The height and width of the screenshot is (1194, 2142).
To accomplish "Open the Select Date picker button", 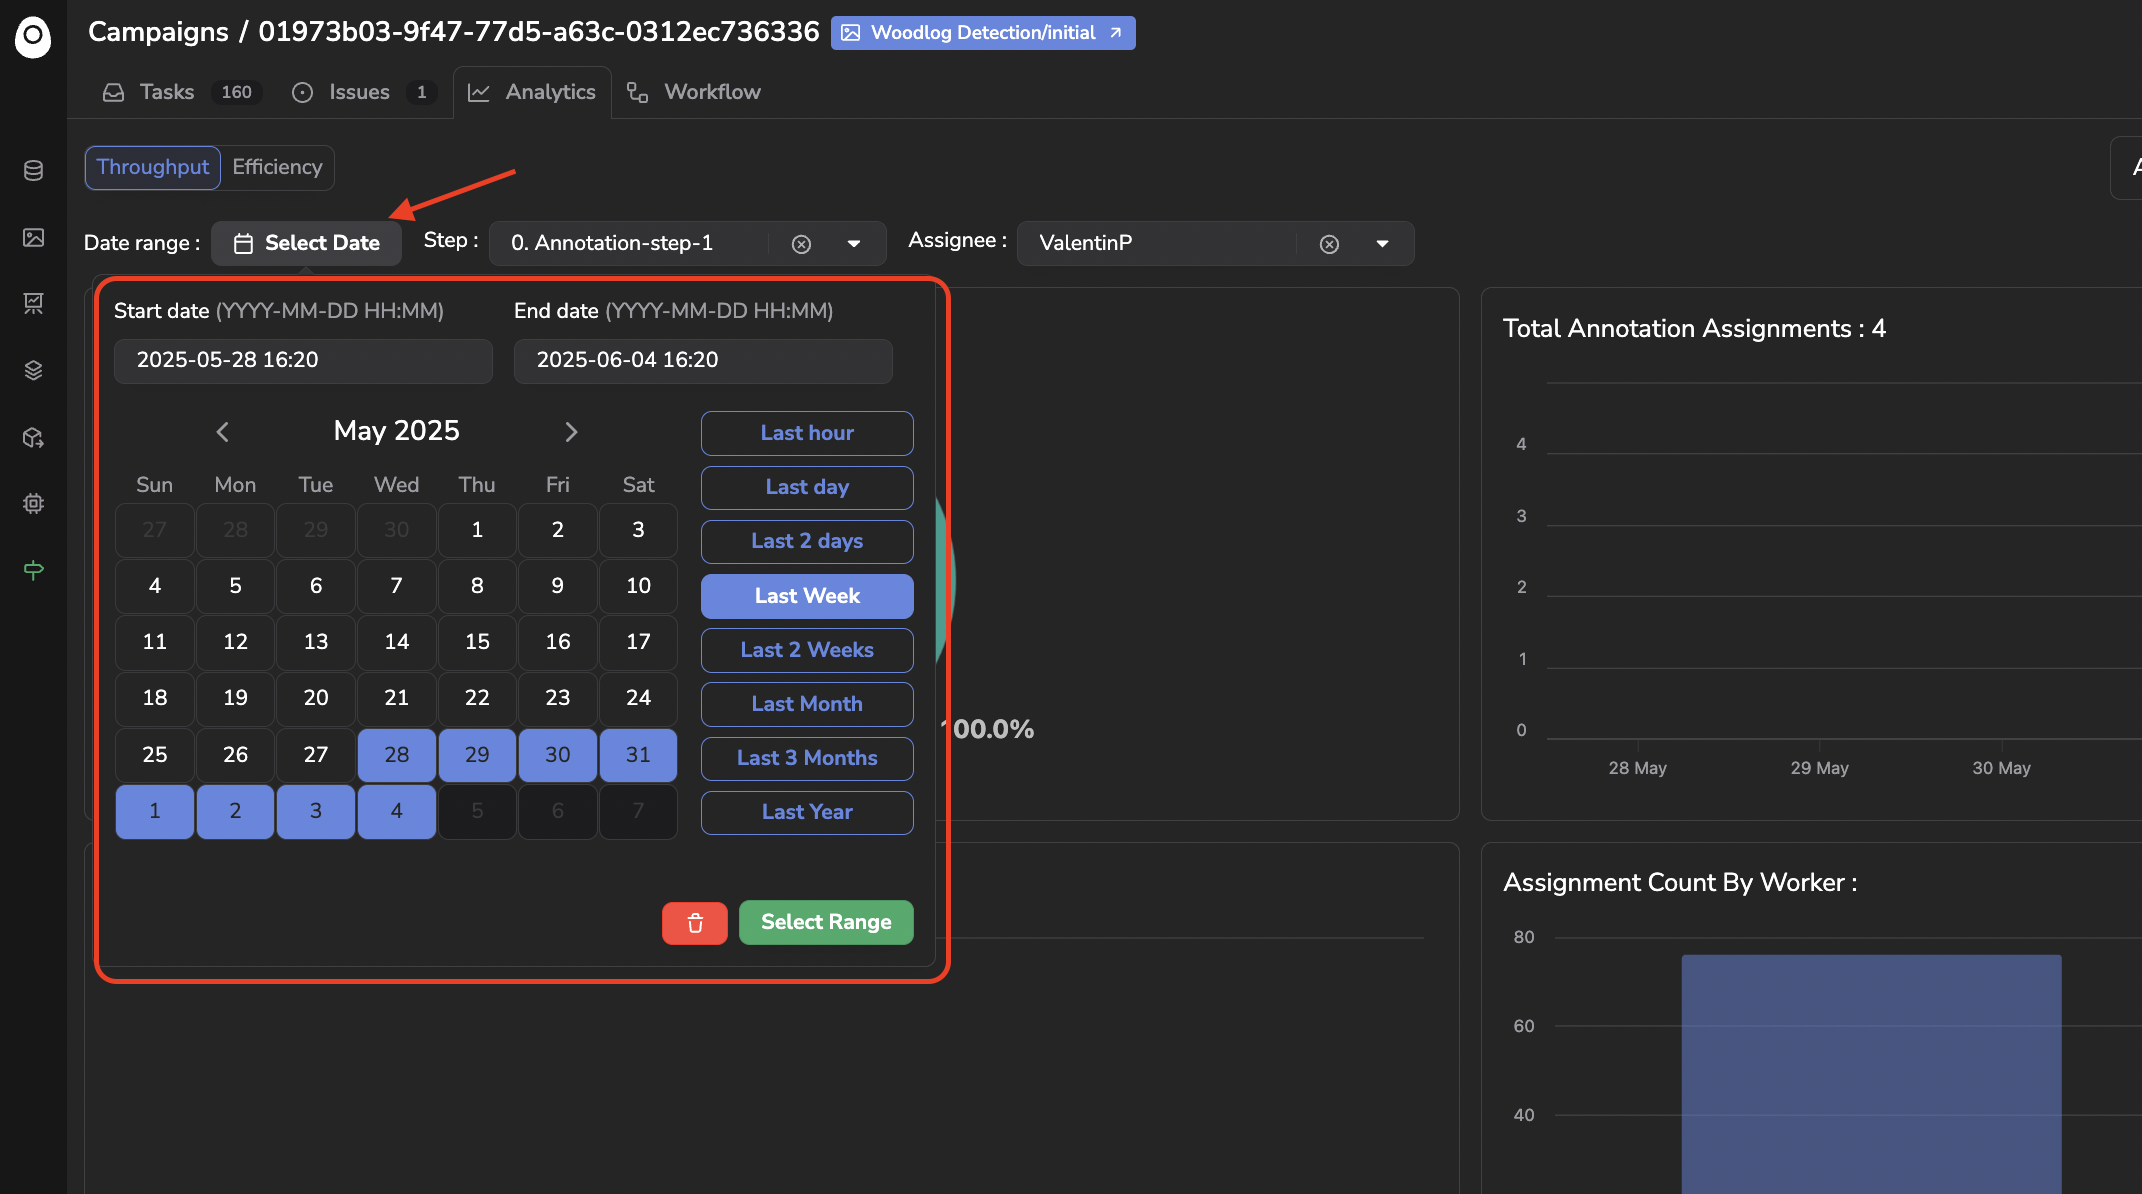I will coord(306,243).
